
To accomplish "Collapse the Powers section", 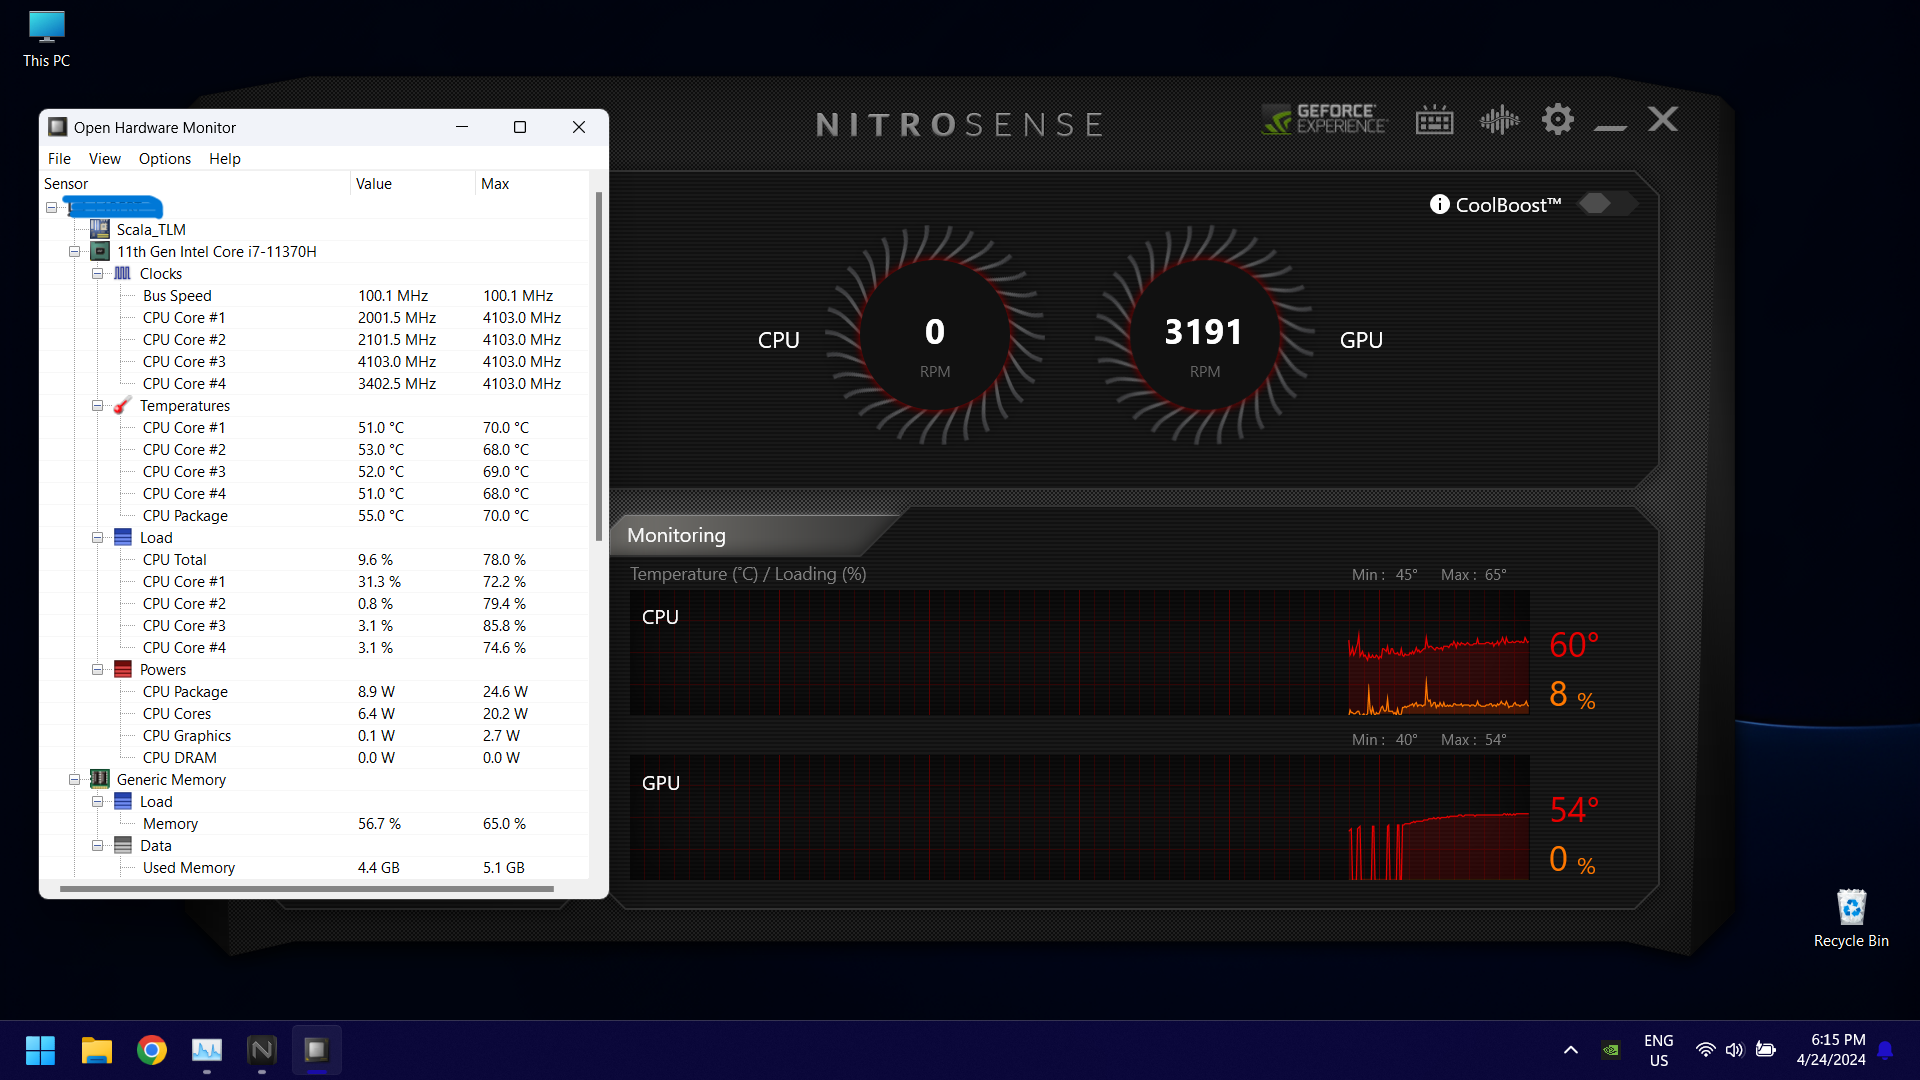I will [x=97, y=670].
